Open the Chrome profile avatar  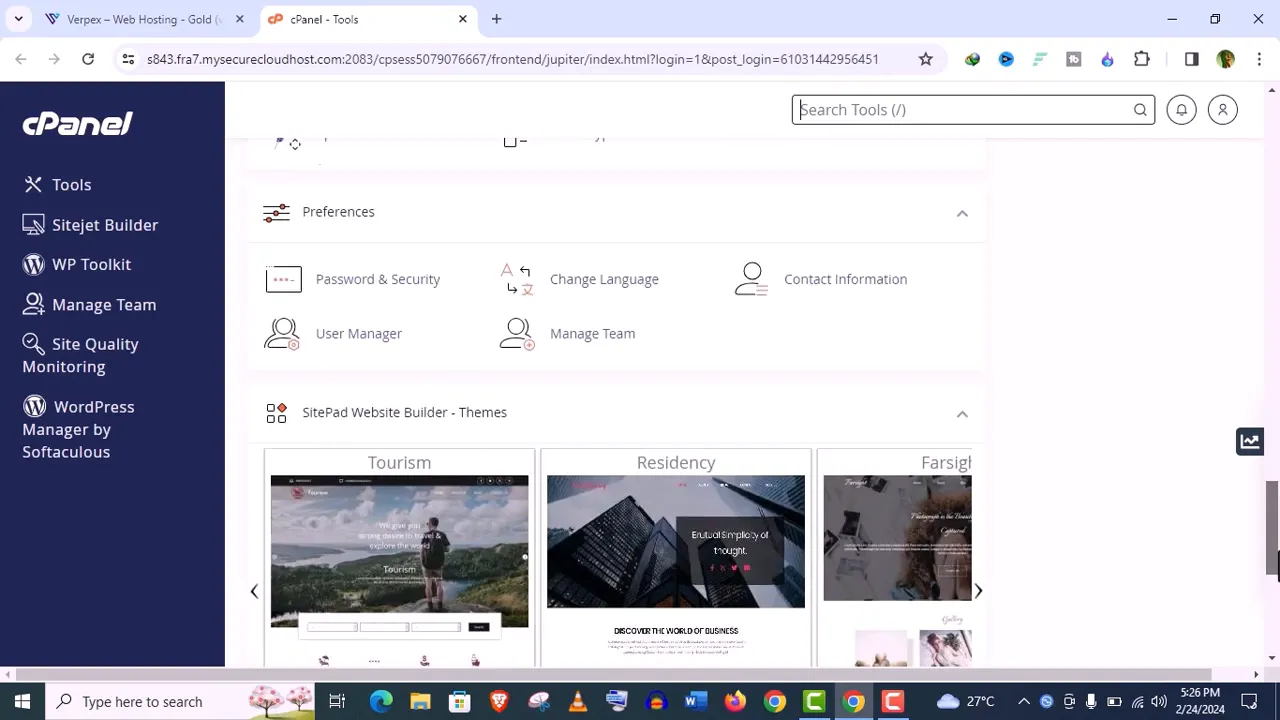(1225, 59)
